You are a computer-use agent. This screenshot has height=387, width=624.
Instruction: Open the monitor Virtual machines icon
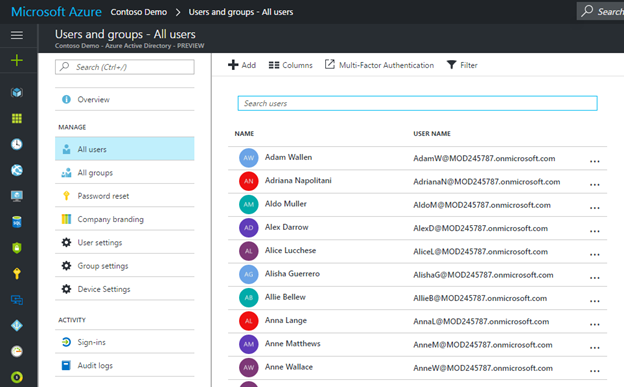click(17, 196)
